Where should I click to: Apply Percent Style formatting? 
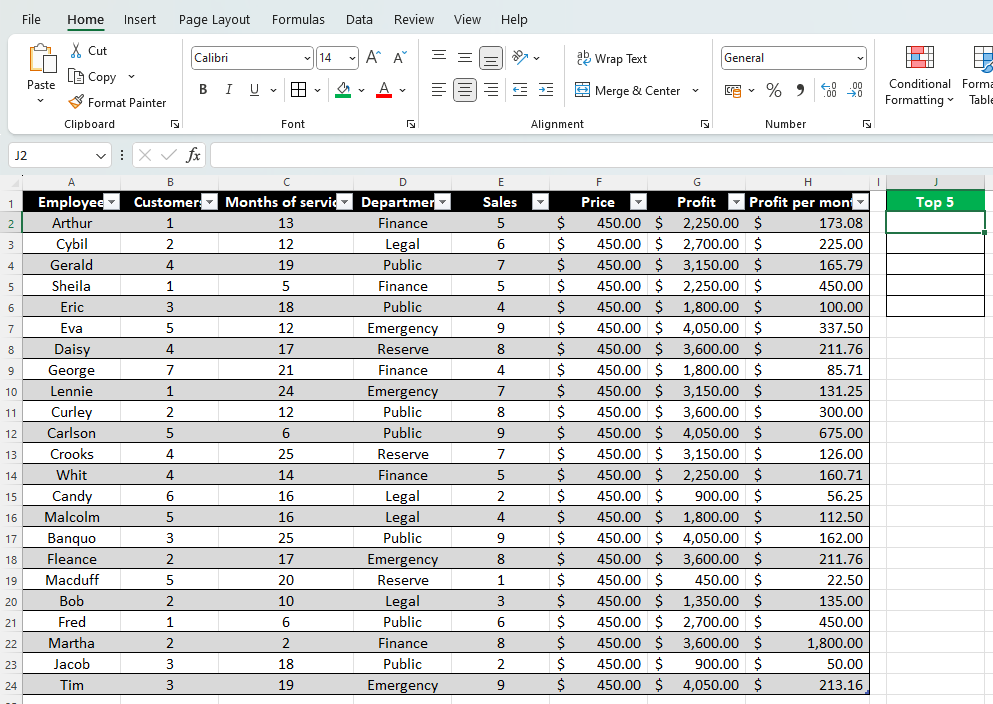click(773, 89)
